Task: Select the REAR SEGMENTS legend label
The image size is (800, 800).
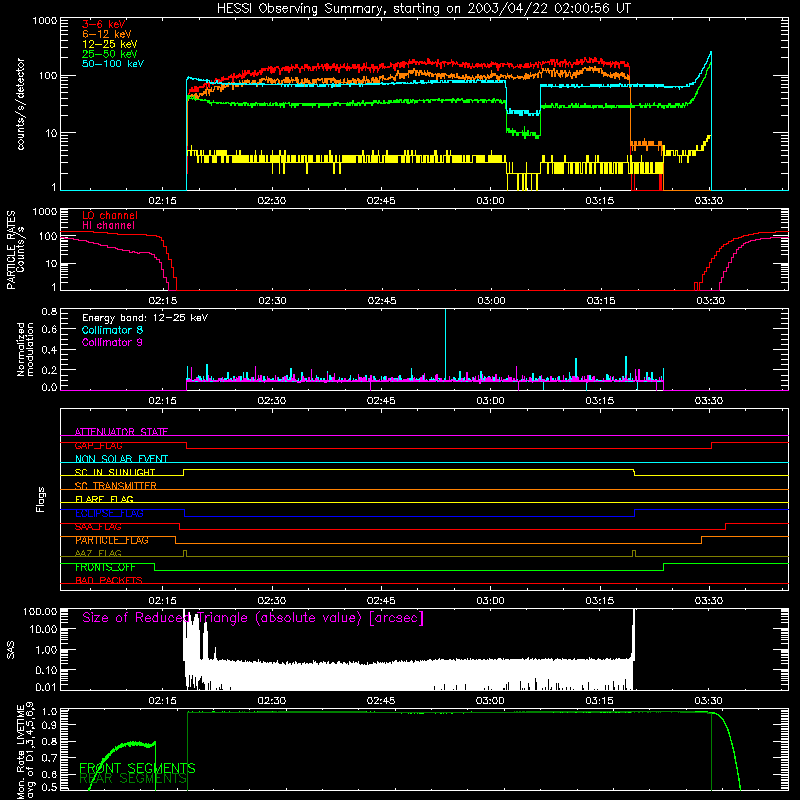Action: click(133, 778)
